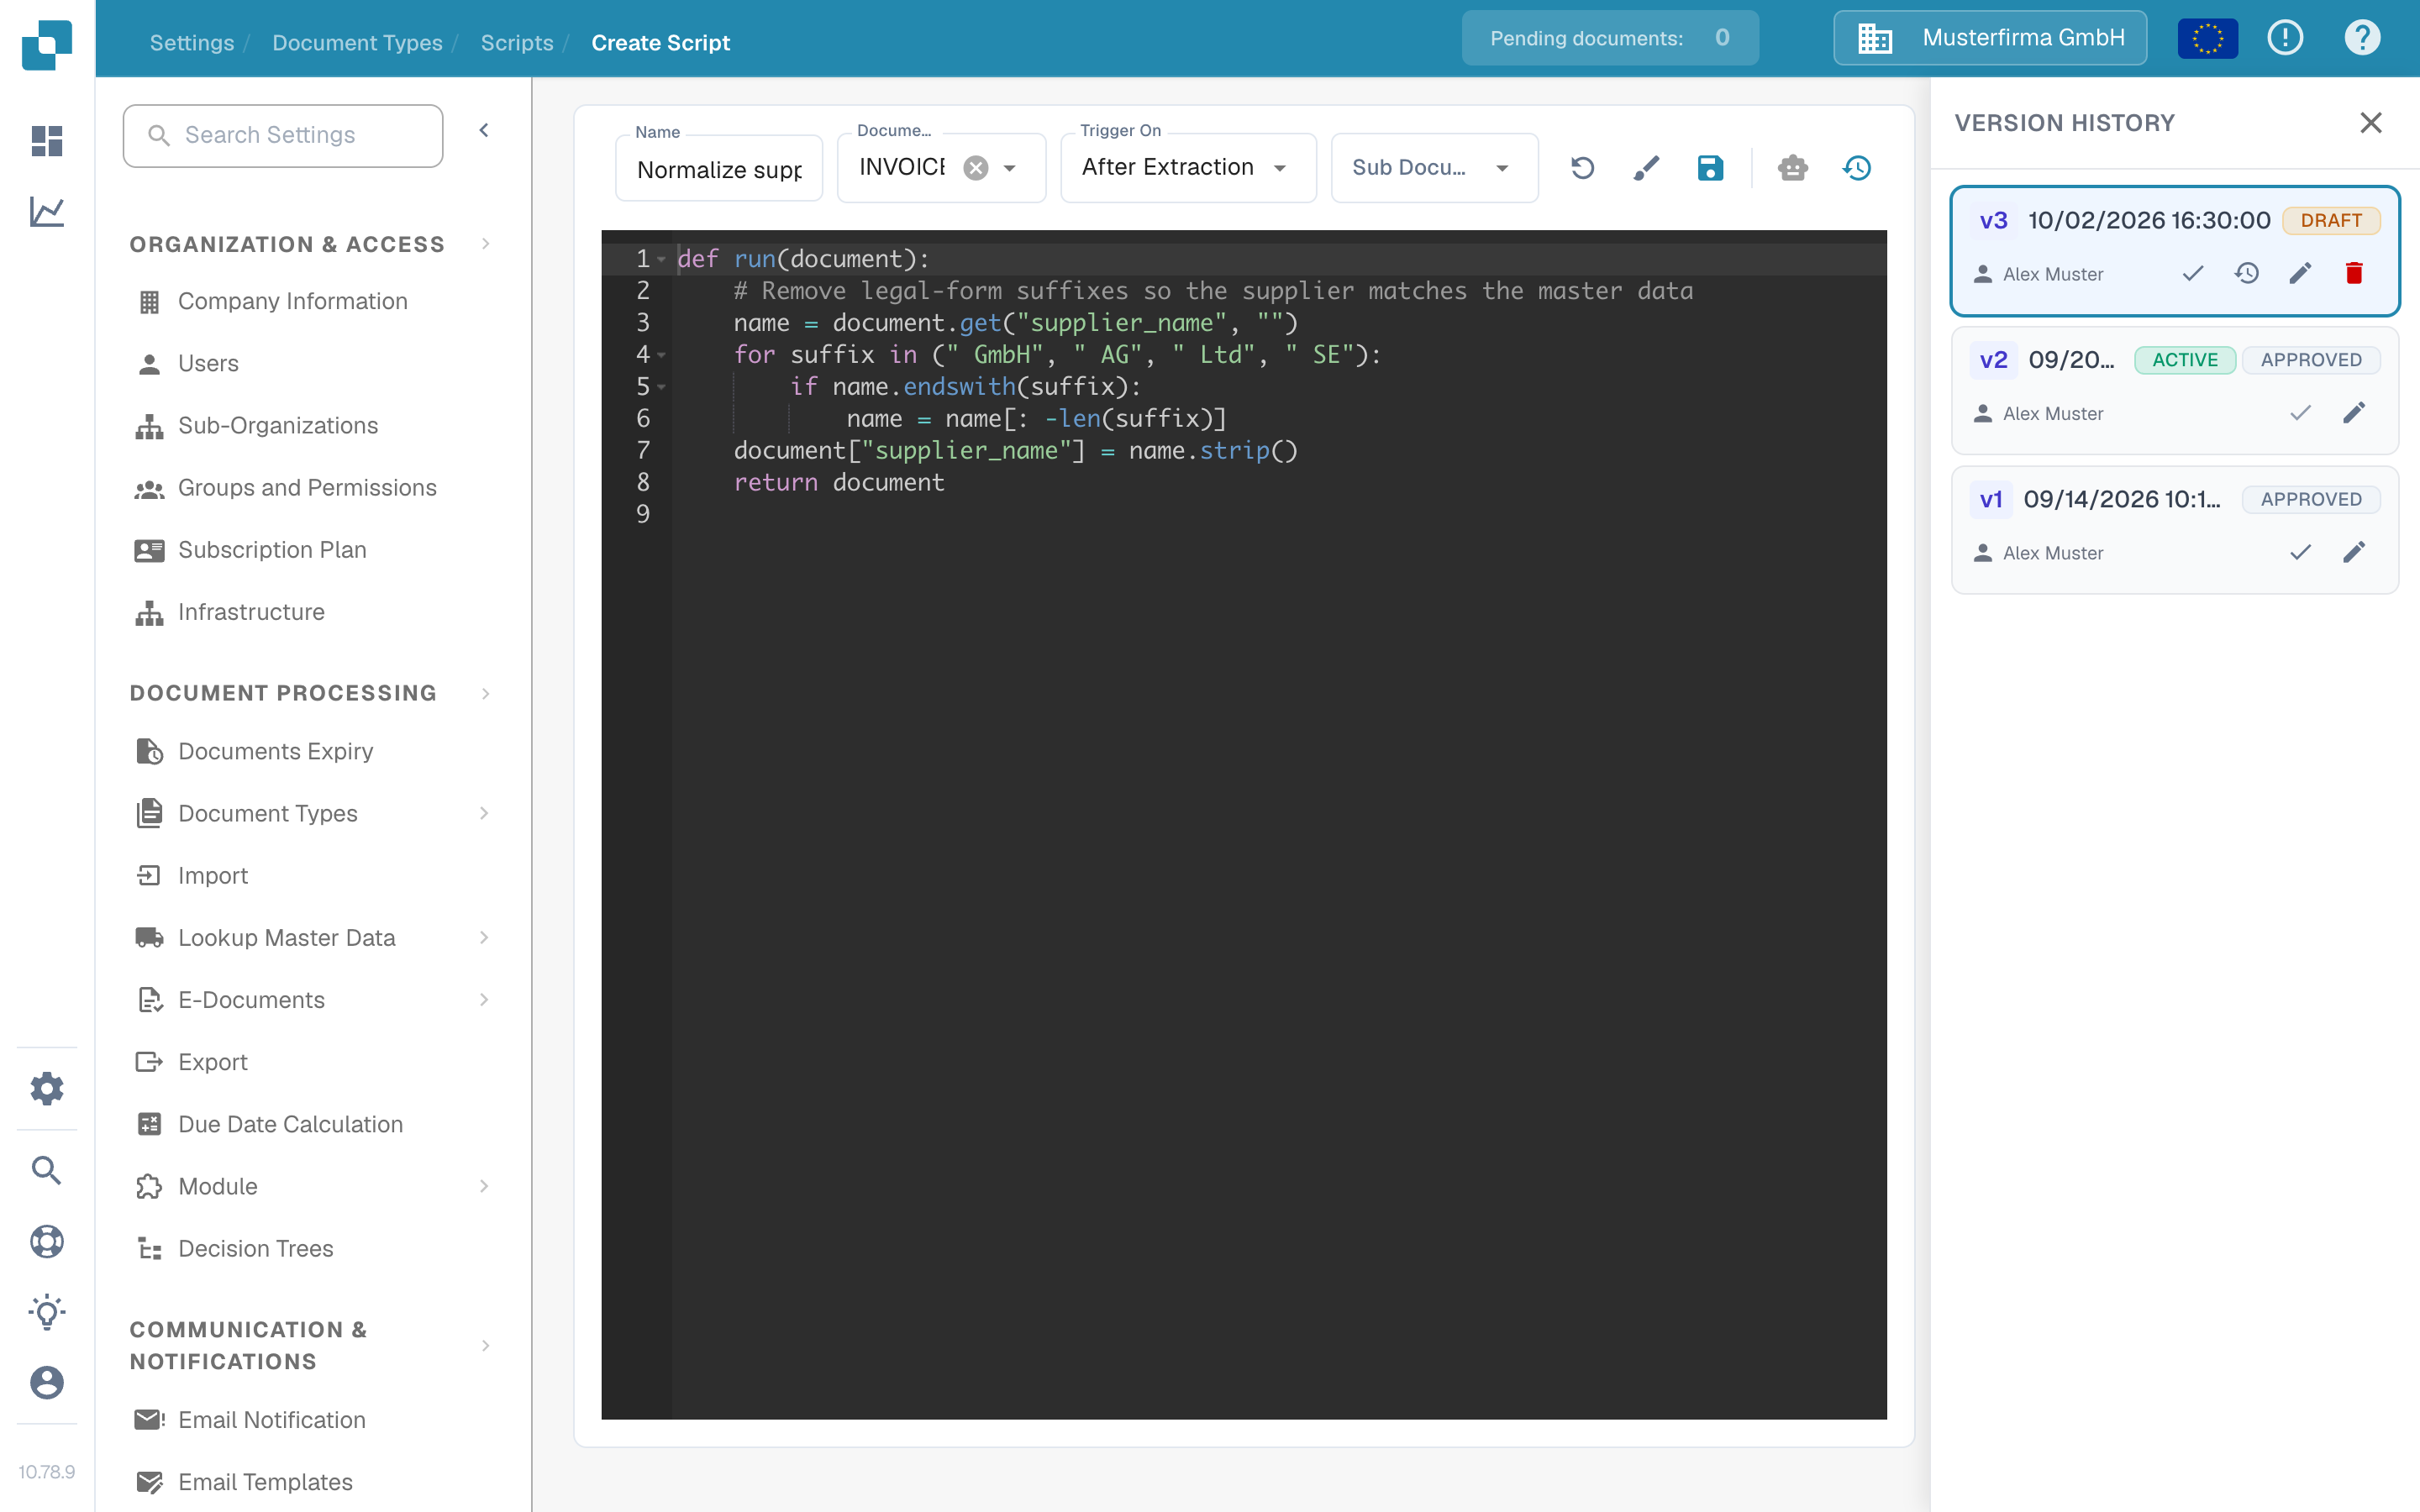The height and width of the screenshot is (1512, 2420).
Task: Clear the INVOICE document type selection
Action: 976,168
